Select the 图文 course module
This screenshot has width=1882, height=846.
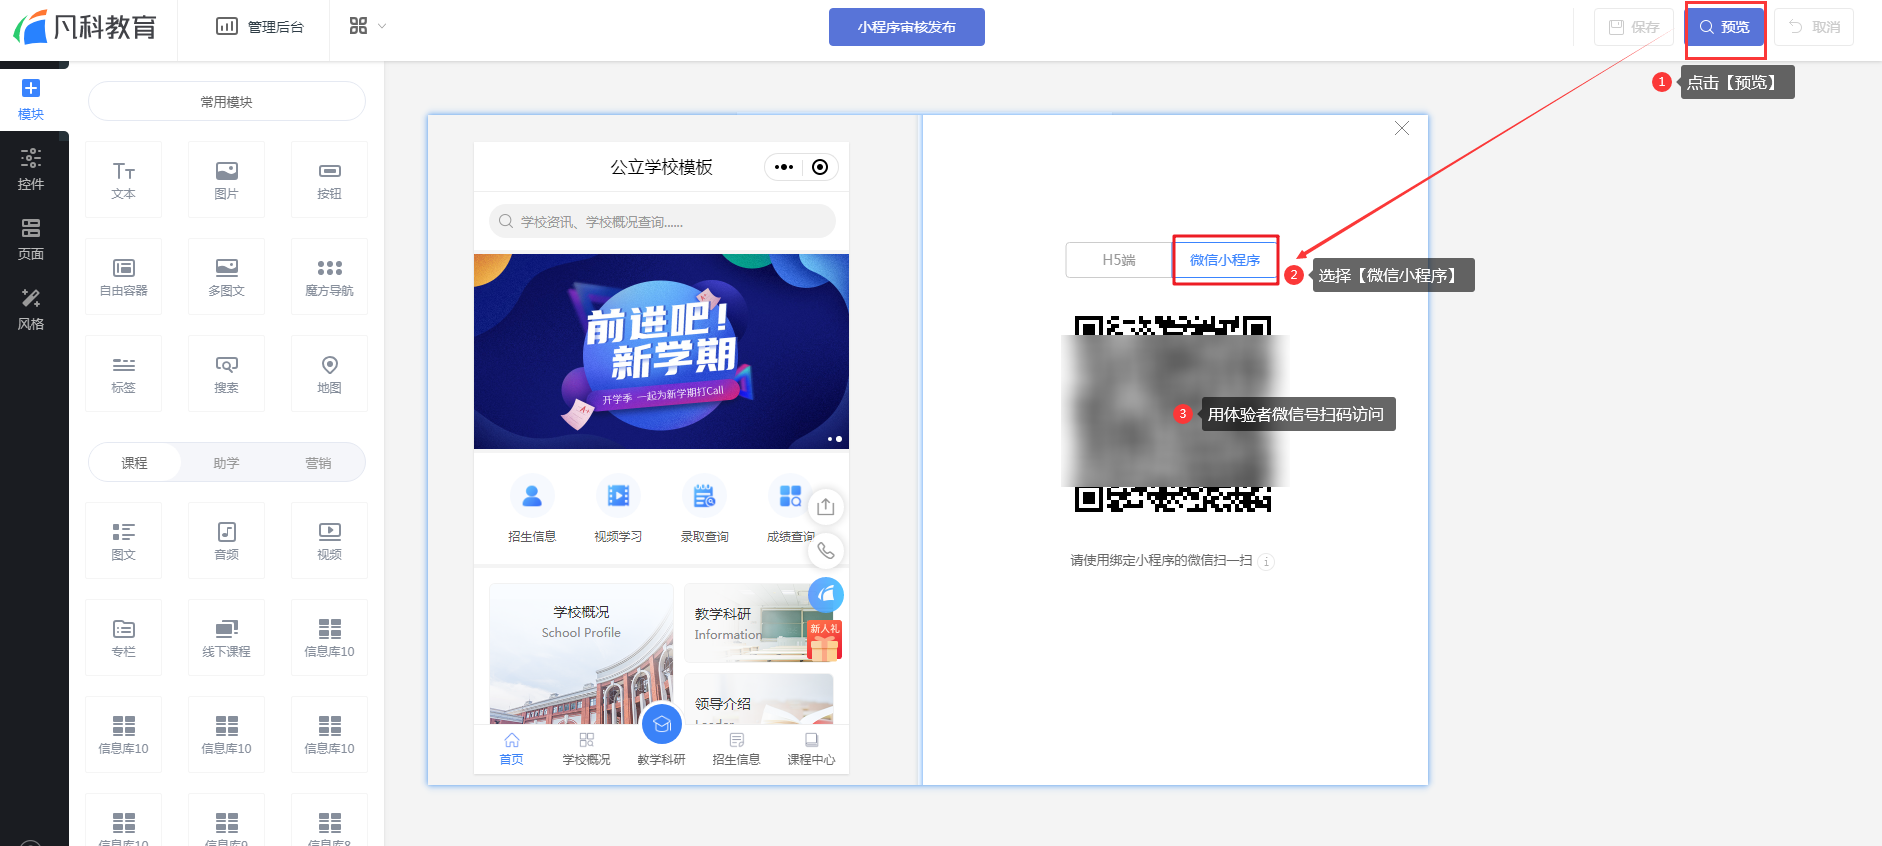[124, 541]
